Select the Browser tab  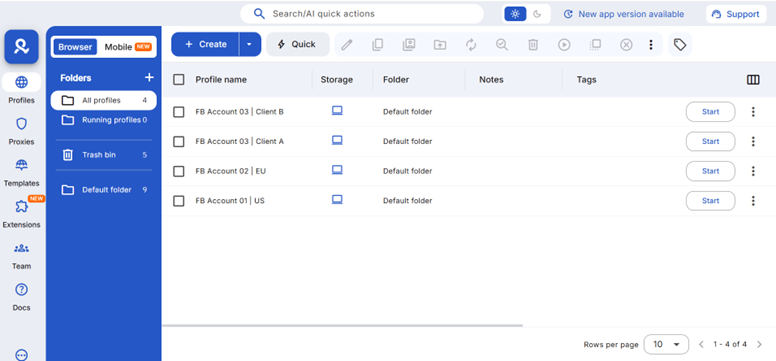(x=75, y=47)
